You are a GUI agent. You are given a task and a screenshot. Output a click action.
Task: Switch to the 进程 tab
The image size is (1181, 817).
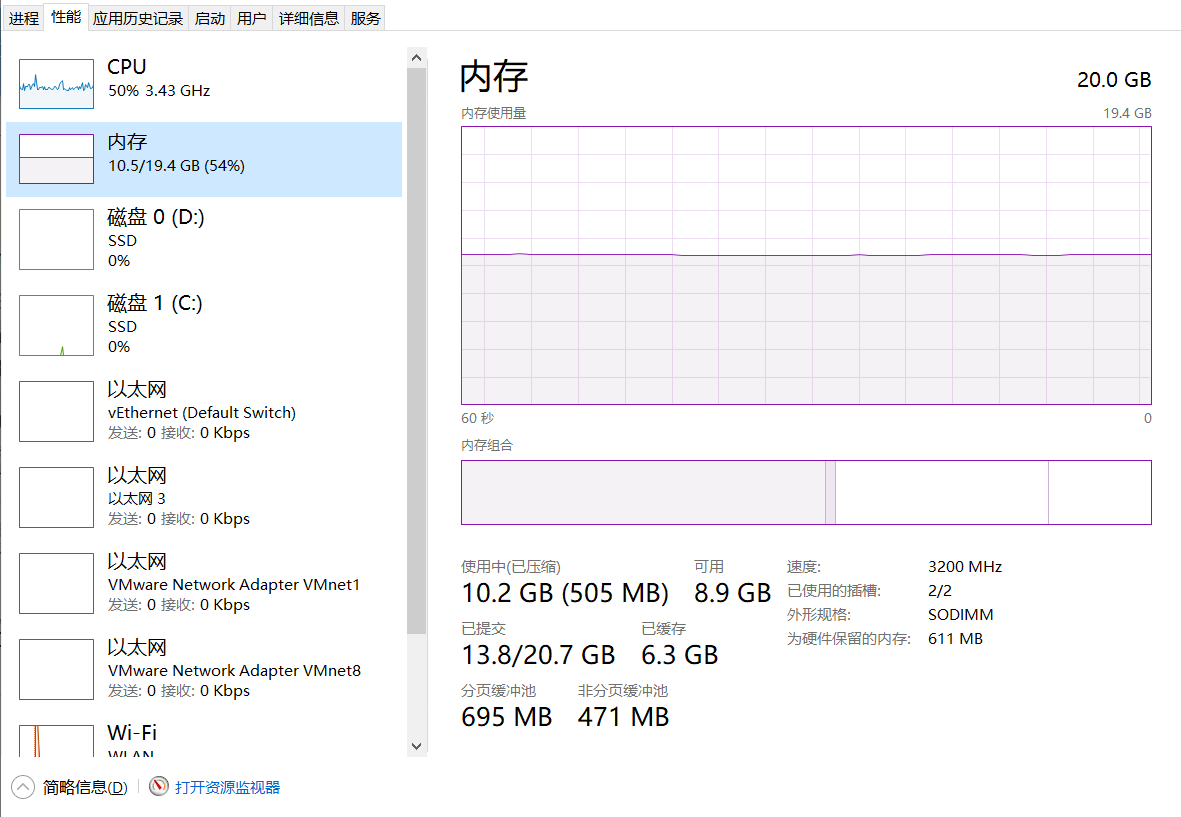(x=24, y=18)
